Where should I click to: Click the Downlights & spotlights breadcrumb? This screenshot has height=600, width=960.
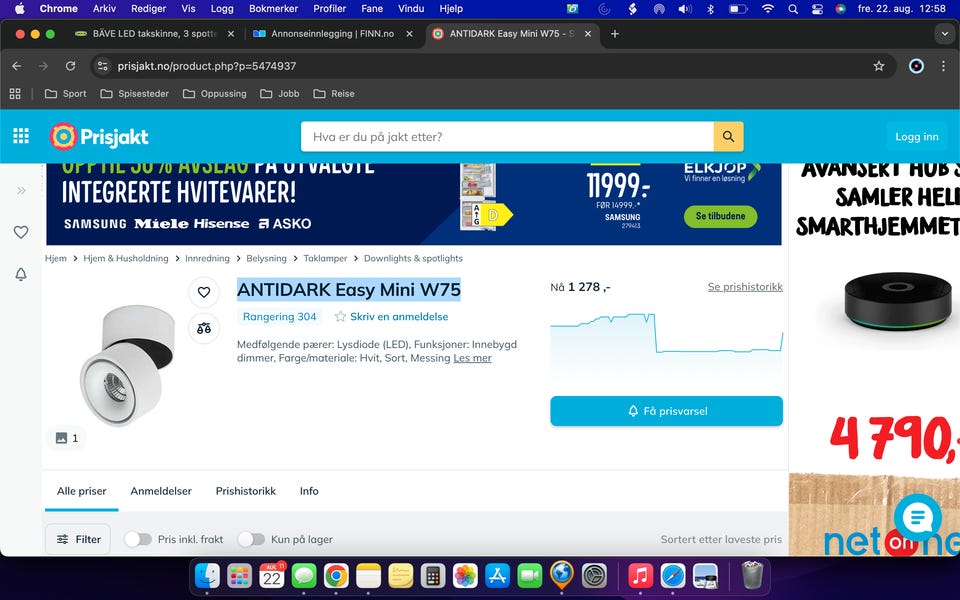tap(413, 258)
